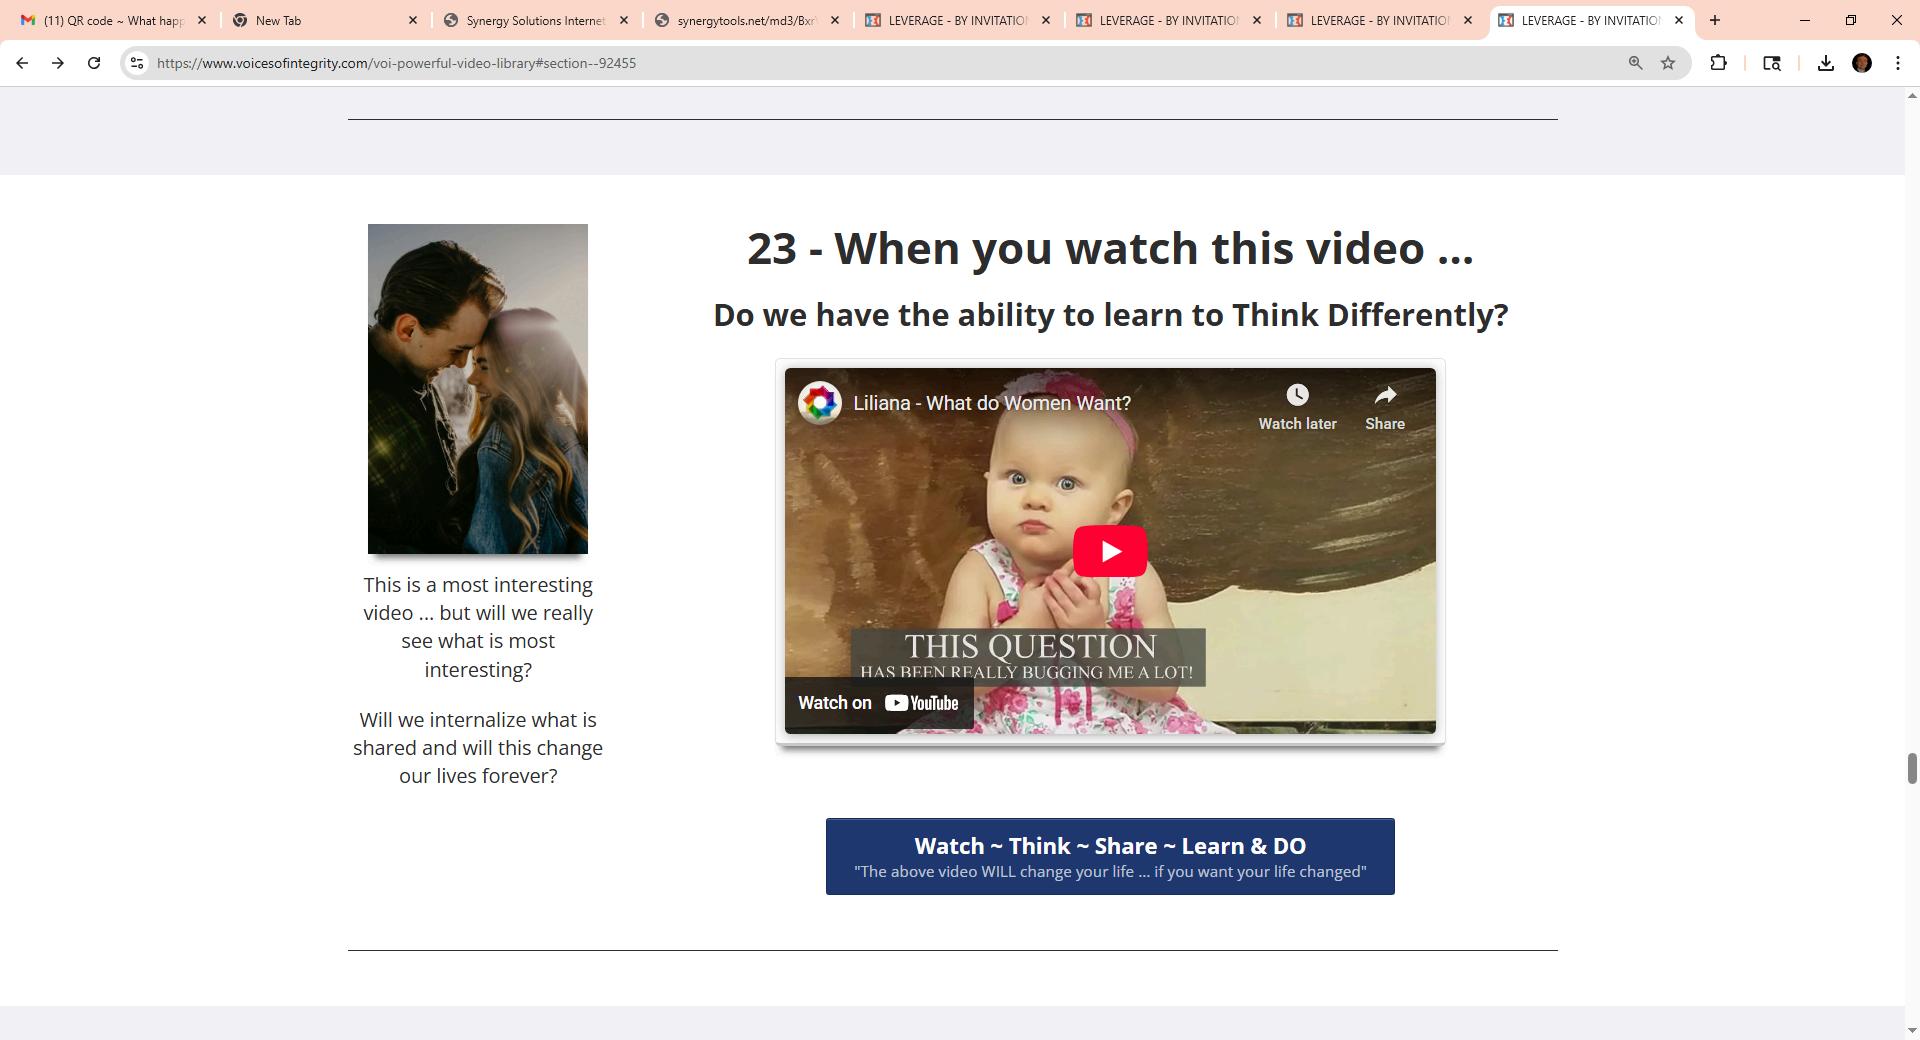
Task: Open the profile avatar in the toolbar
Action: pos(1862,63)
